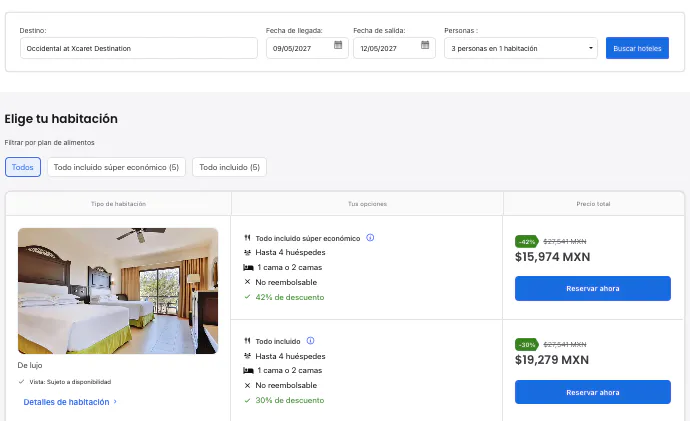Click the -42% discount badge
Image resolution: width=690 pixels, height=421 pixels.
coord(527,242)
